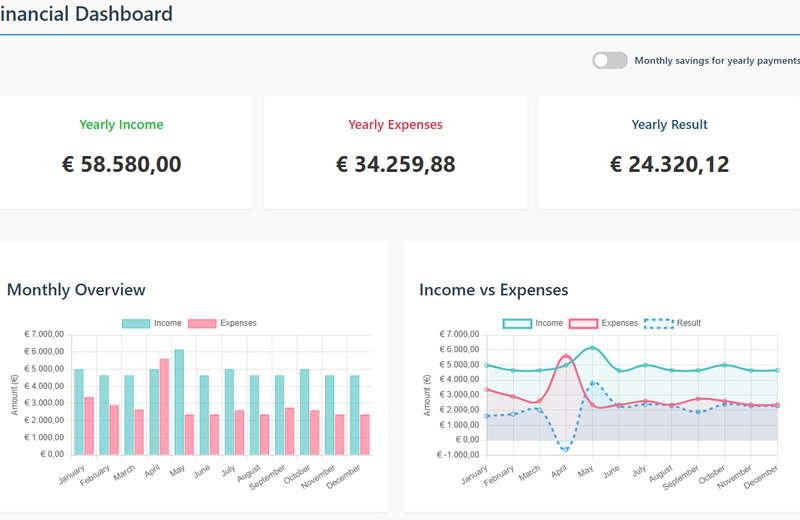Viewport: 800px width, 520px height.
Task: Click the December expenses bar in Monthly Overview
Action: 365,435
